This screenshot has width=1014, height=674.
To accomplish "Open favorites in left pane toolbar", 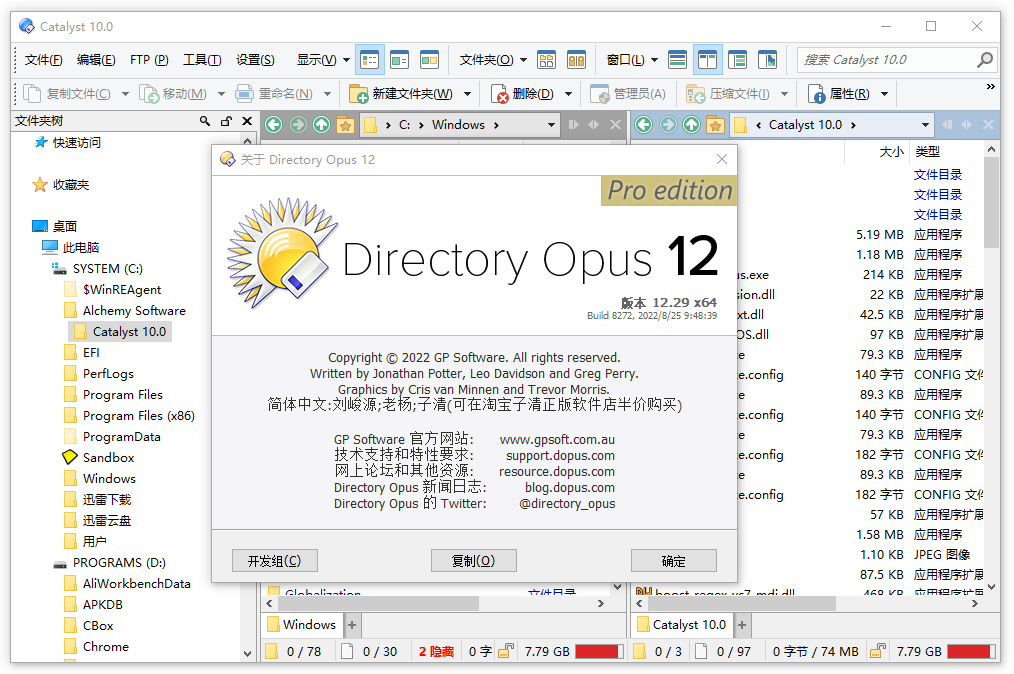I will [x=345, y=124].
